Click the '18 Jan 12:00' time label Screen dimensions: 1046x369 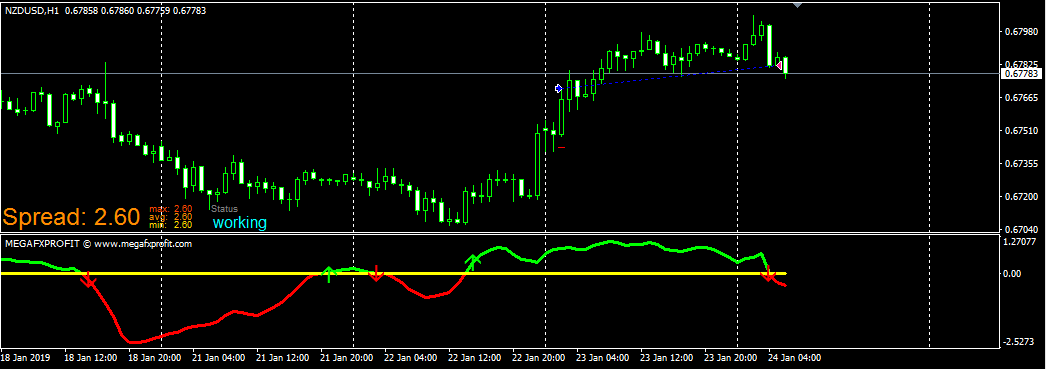click(91, 358)
